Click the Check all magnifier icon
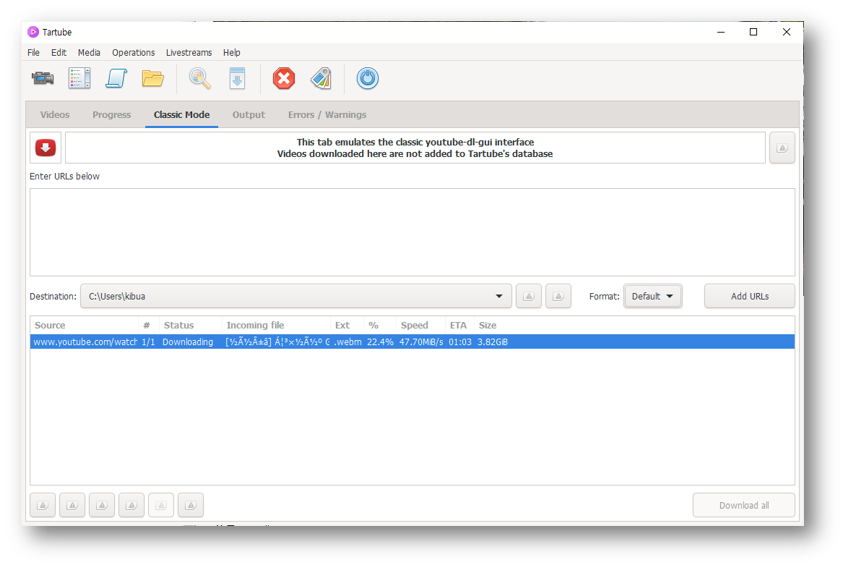This screenshot has width=845, height=567. tap(199, 79)
